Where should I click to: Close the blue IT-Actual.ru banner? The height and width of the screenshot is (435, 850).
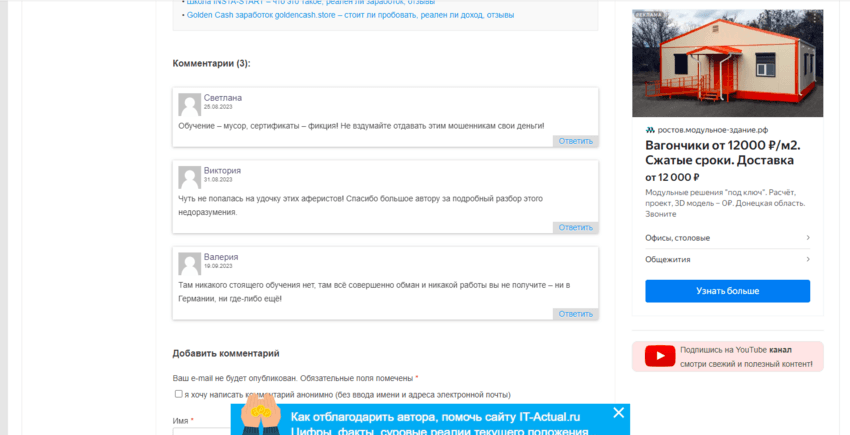tap(618, 412)
